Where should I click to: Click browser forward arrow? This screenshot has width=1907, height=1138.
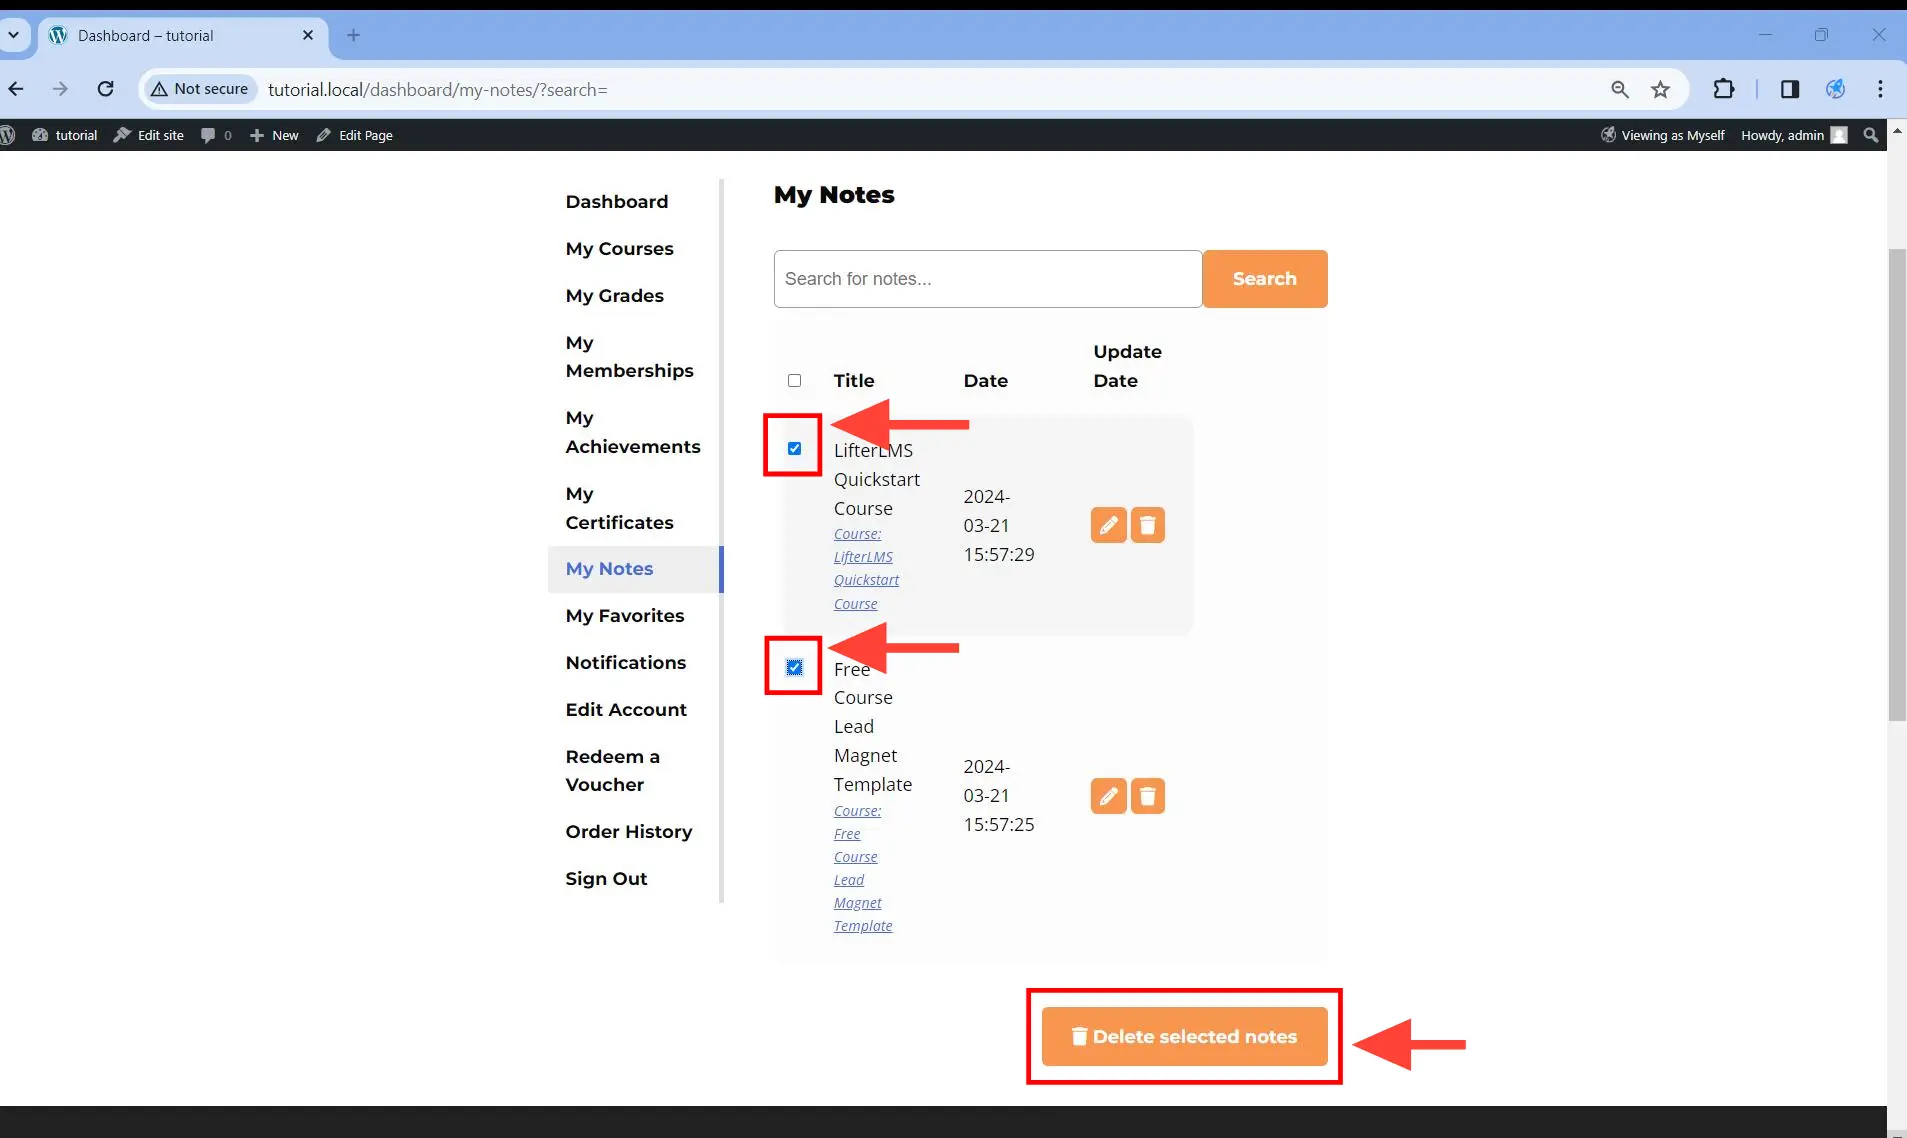60,89
